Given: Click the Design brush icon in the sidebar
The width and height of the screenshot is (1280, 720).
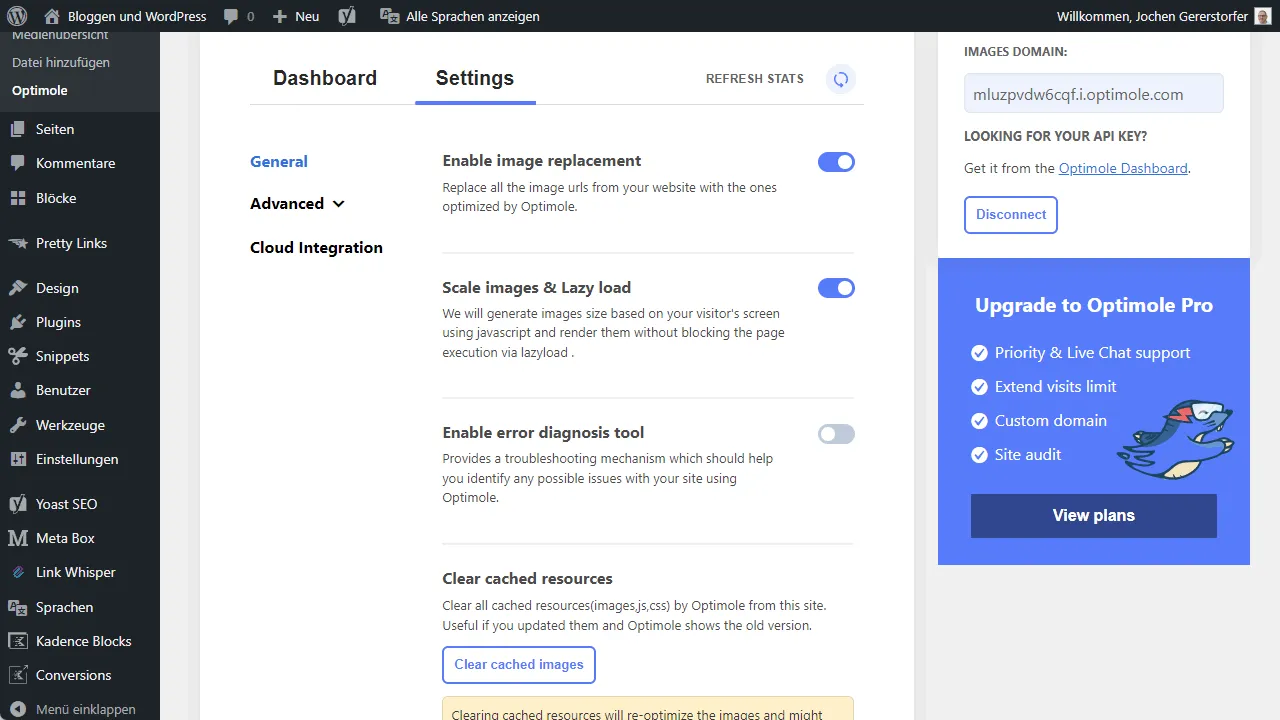Looking at the screenshot, I should [x=17, y=288].
